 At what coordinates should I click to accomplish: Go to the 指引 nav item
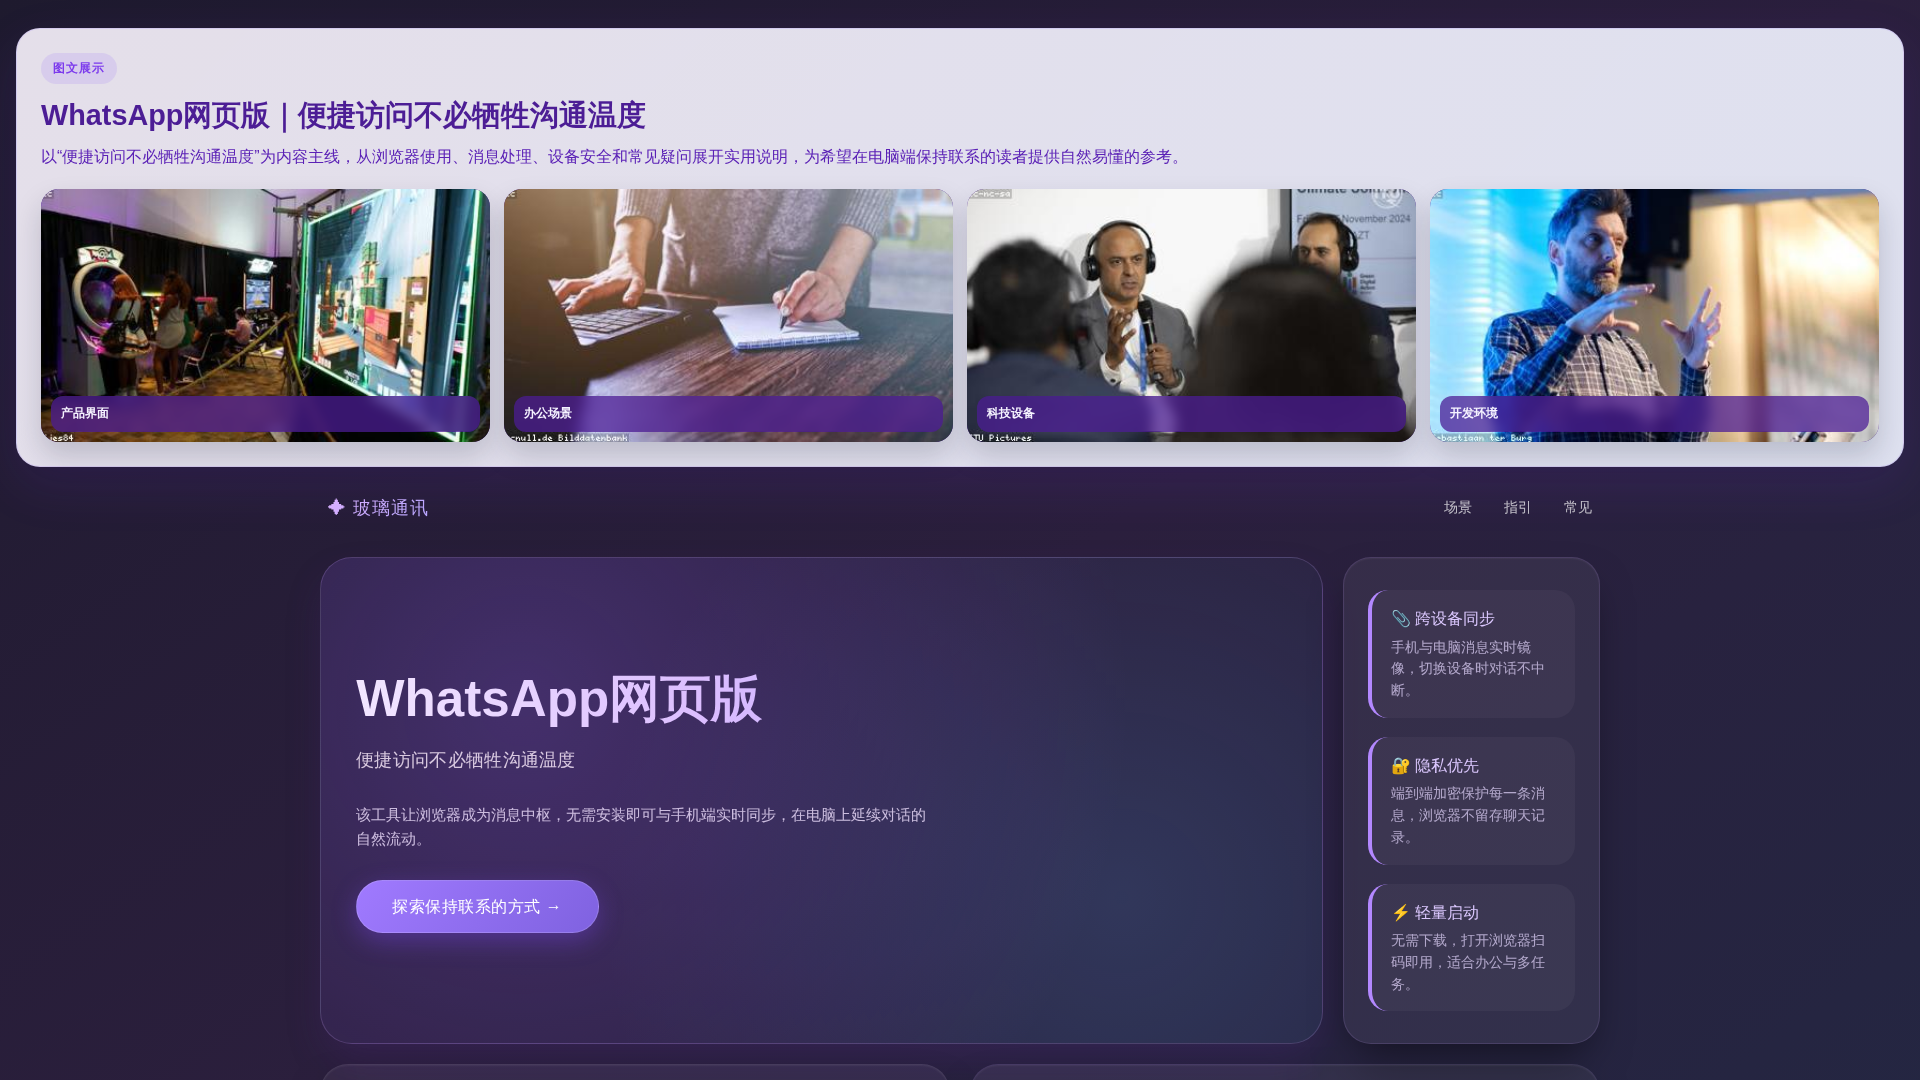tap(1517, 508)
